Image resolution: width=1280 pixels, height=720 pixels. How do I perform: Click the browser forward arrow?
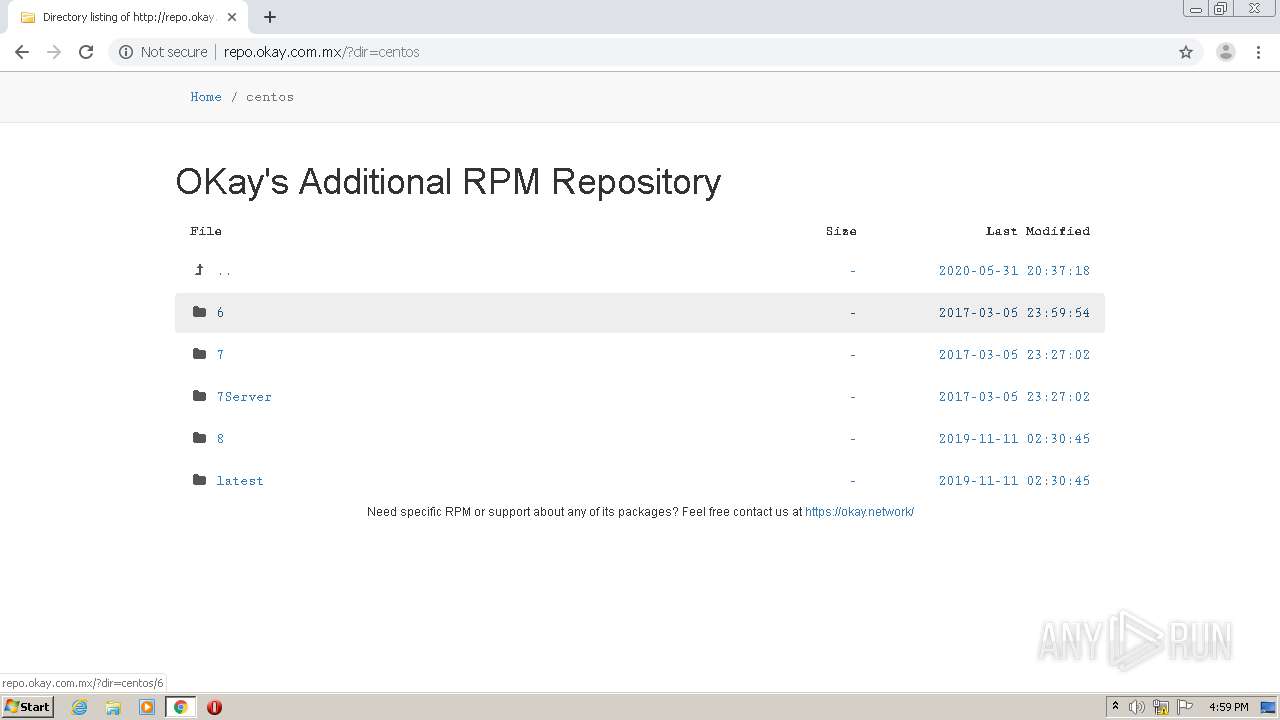(54, 52)
